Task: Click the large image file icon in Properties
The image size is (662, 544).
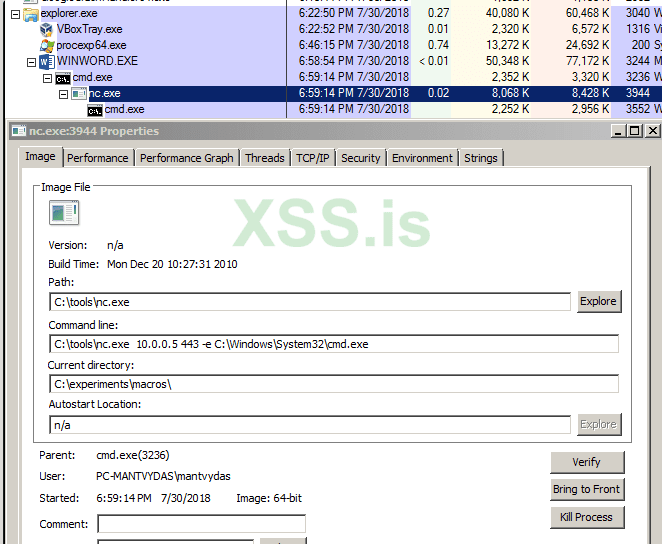Action: (x=64, y=213)
